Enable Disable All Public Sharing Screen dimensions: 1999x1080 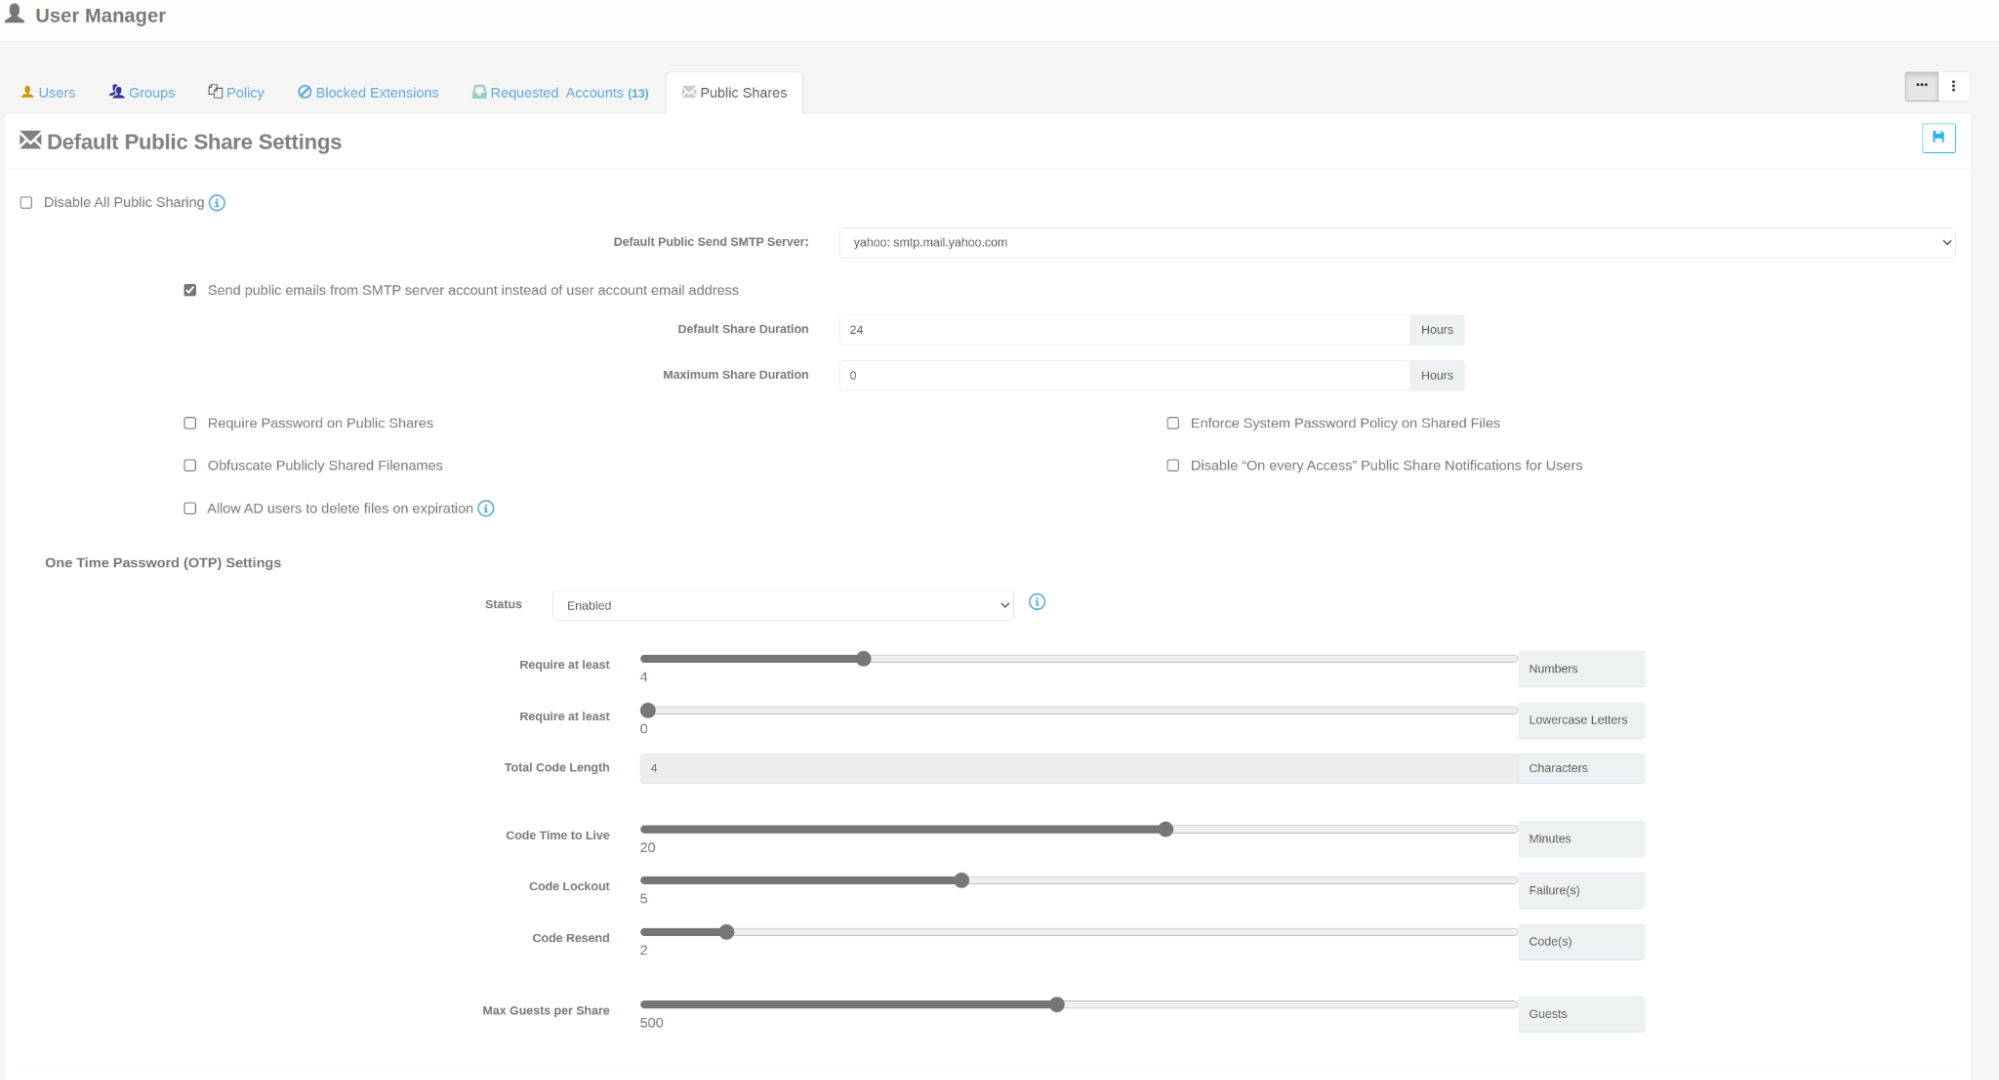(x=26, y=202)
